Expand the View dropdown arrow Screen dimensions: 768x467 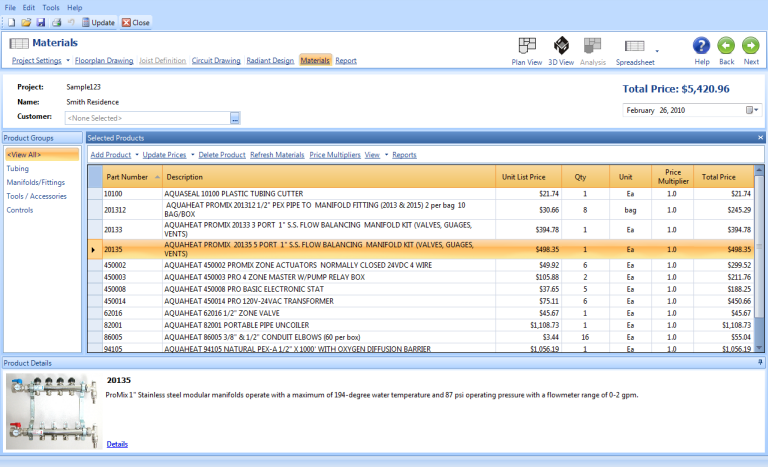click(386, 155)
